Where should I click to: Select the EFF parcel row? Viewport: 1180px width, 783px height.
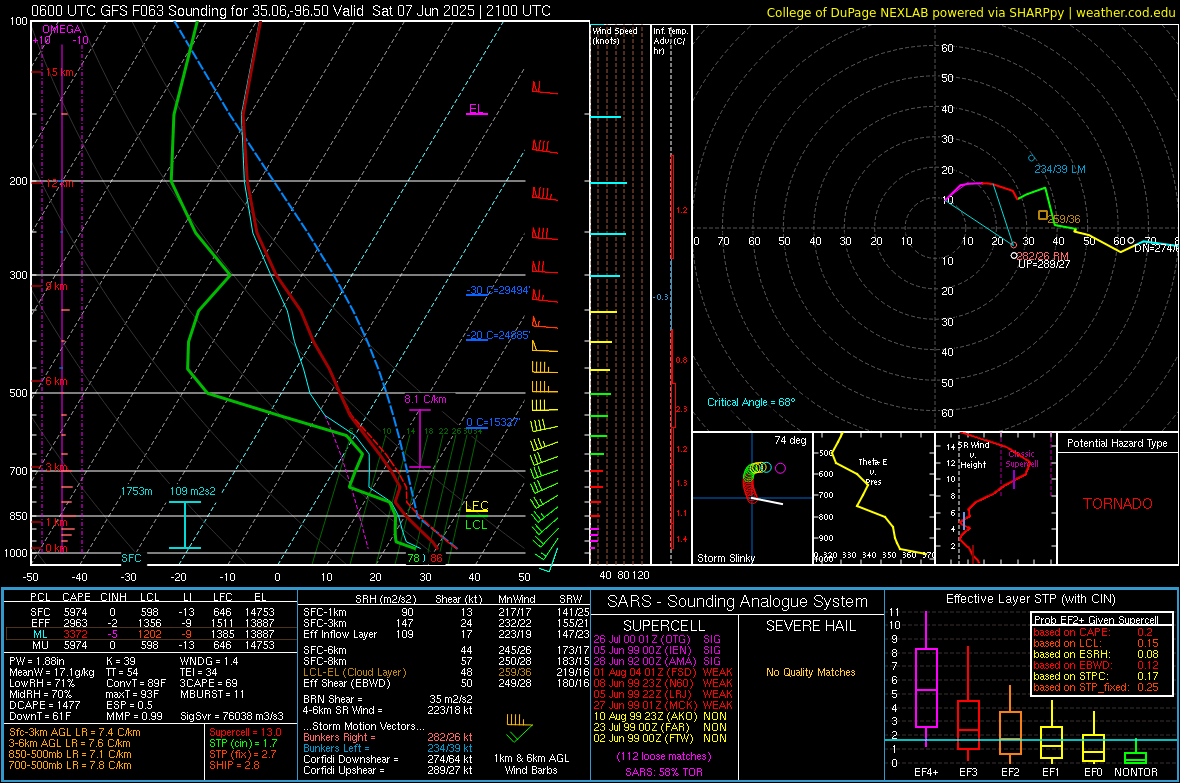click(x=151, y=623)
